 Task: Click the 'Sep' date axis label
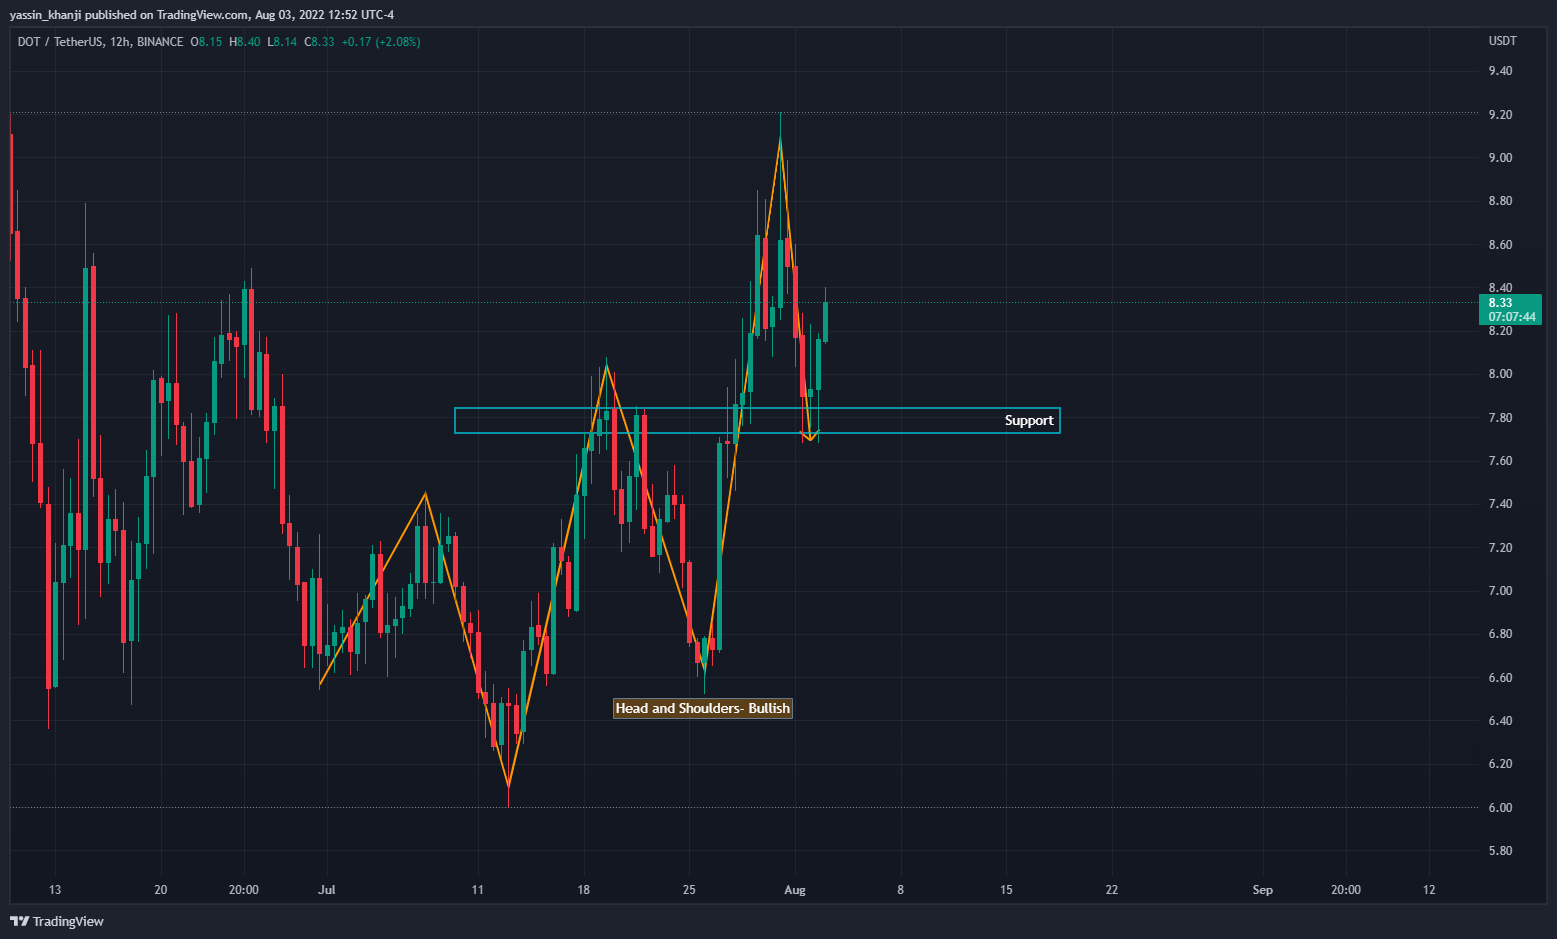point(1263,890)
